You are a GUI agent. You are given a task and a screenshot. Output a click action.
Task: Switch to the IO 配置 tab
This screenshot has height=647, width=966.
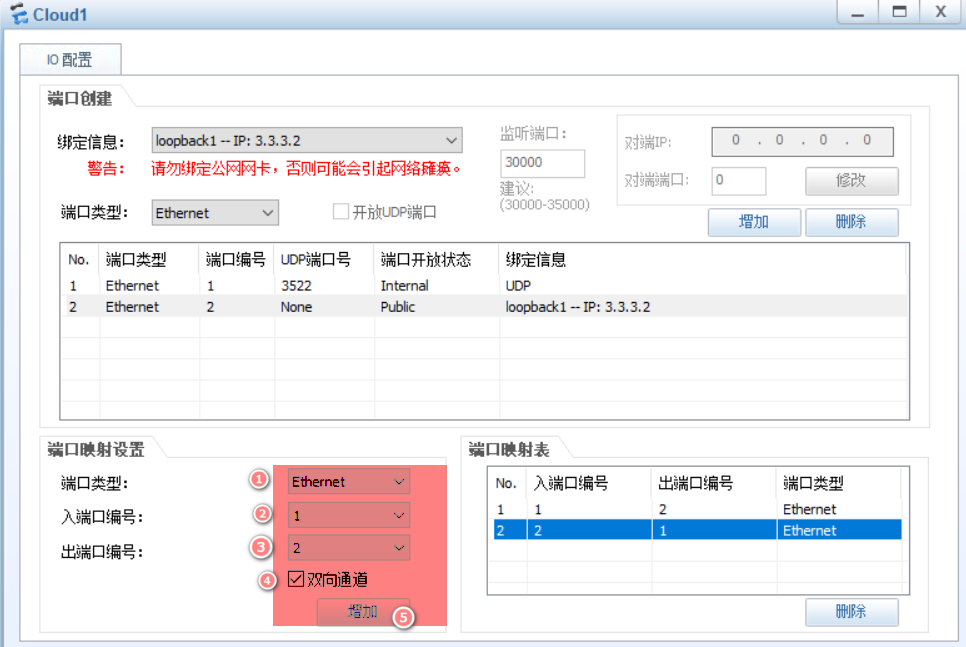tap(70, 60)
